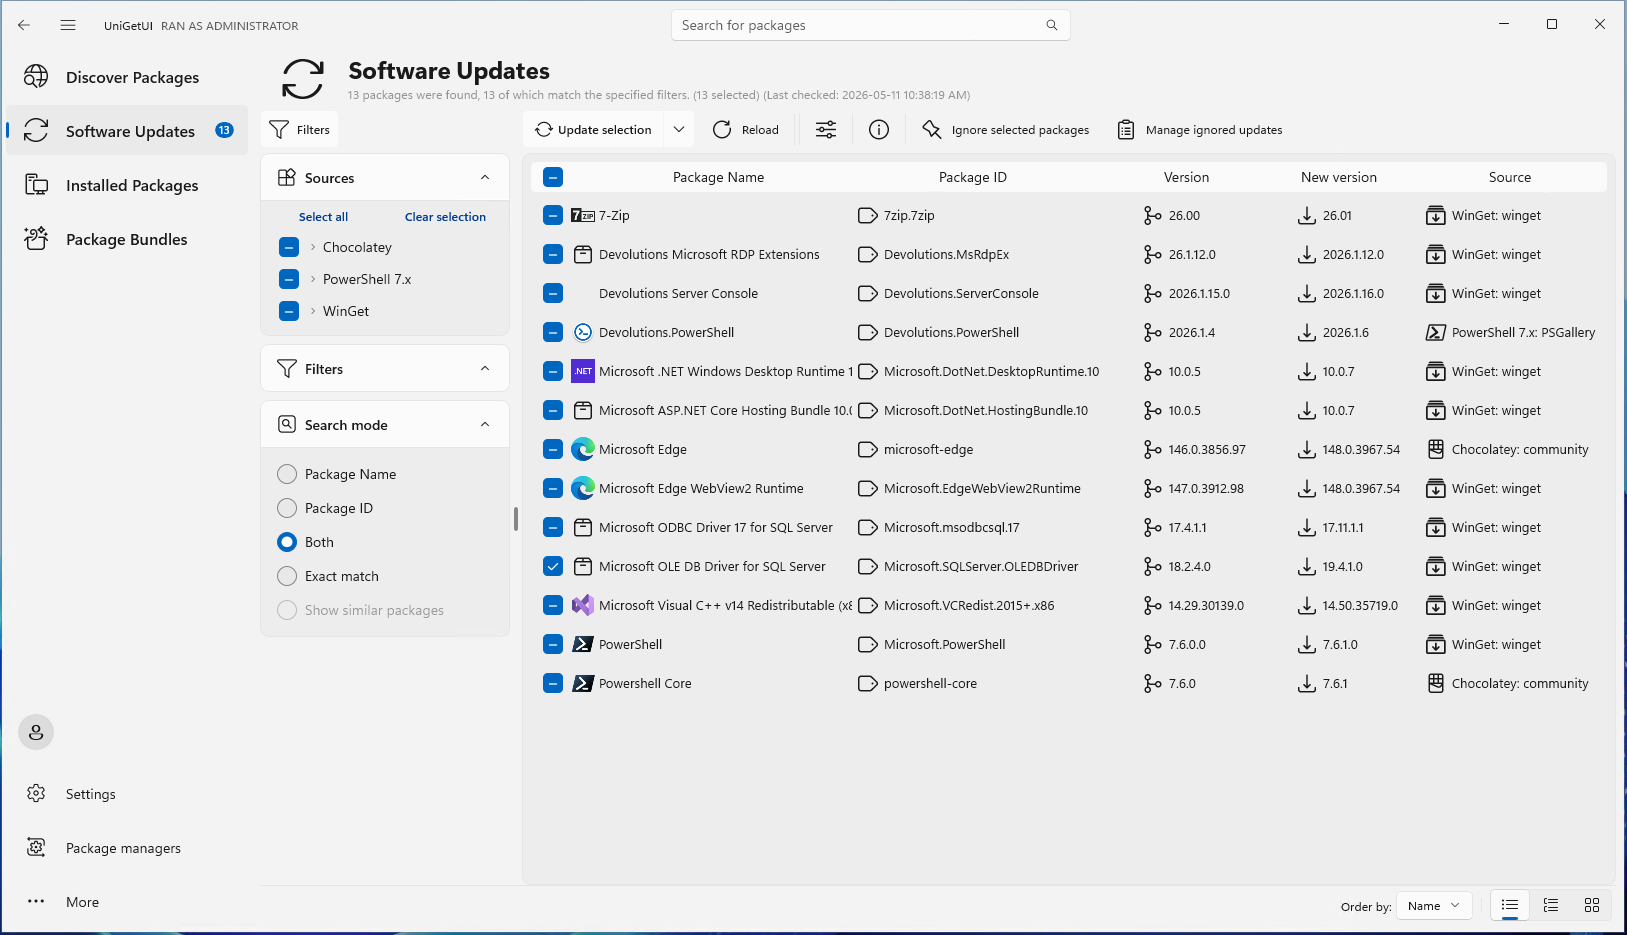The image size is (1627, 935).
Task: Go back with the back arrow icon
Action: [24, 25]
